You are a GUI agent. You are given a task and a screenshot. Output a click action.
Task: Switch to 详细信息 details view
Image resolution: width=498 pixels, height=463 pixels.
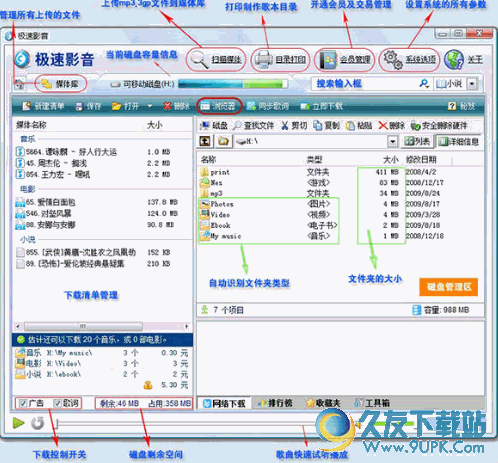[x=459, y=142]
